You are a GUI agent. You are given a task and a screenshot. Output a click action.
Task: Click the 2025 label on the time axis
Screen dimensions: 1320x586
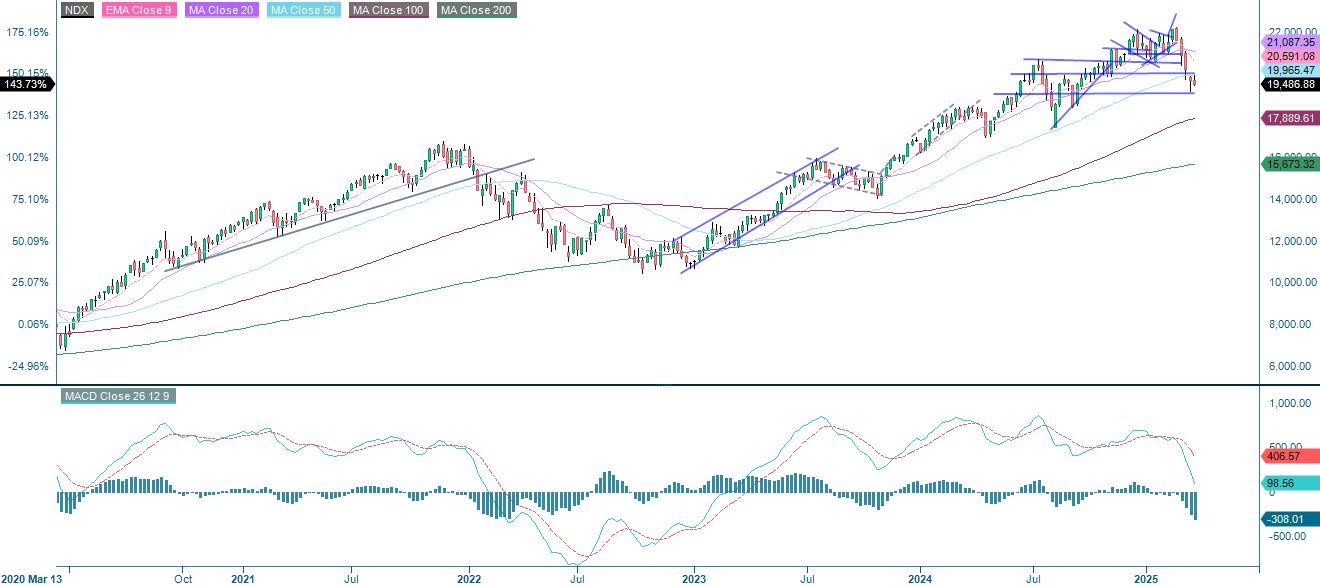(x=1144, y=578)
